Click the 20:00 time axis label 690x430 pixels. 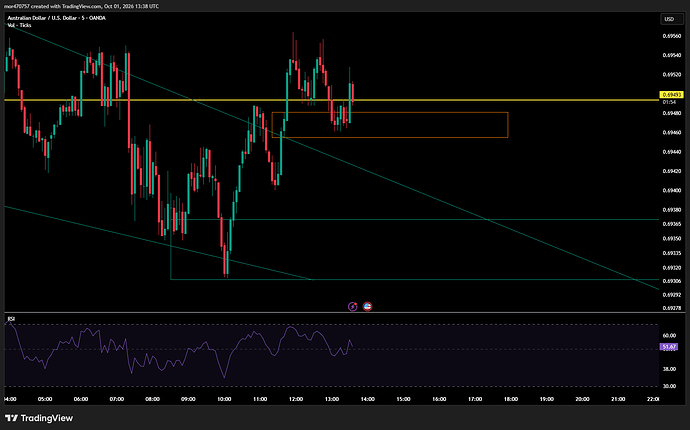(x=582, y=399)
